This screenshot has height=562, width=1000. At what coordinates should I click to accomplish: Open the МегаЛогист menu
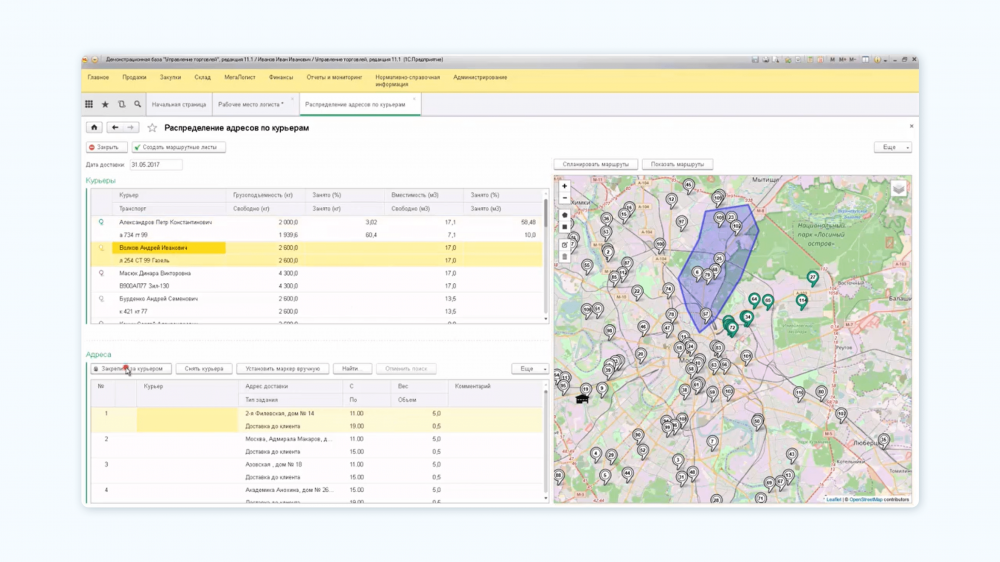pos(240,77)
